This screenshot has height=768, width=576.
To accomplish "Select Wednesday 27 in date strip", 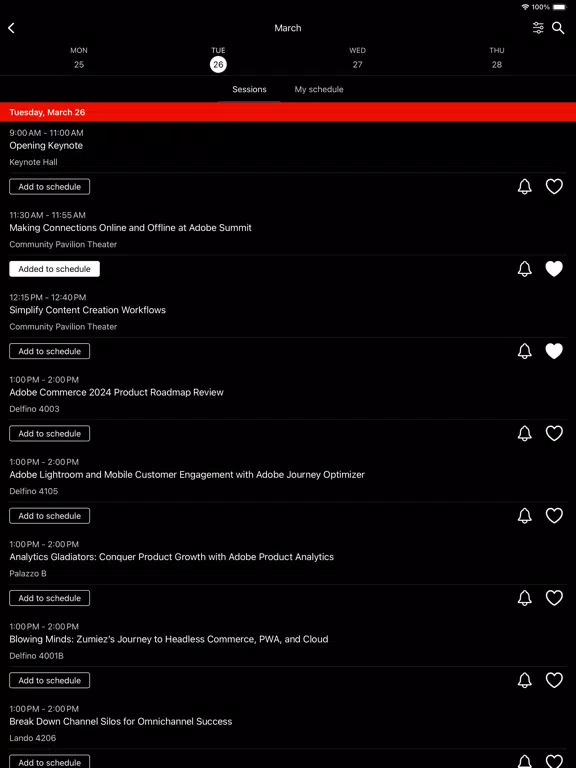I will 358,58.
